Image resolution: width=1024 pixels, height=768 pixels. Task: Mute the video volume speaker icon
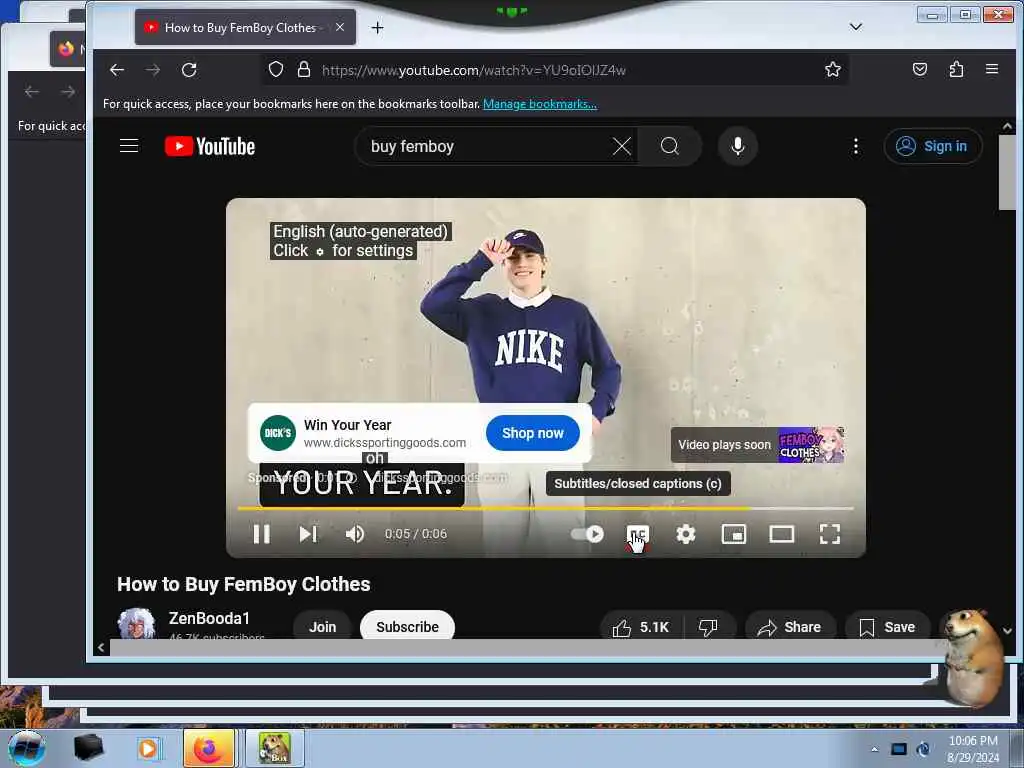click(x=355, y=534)
